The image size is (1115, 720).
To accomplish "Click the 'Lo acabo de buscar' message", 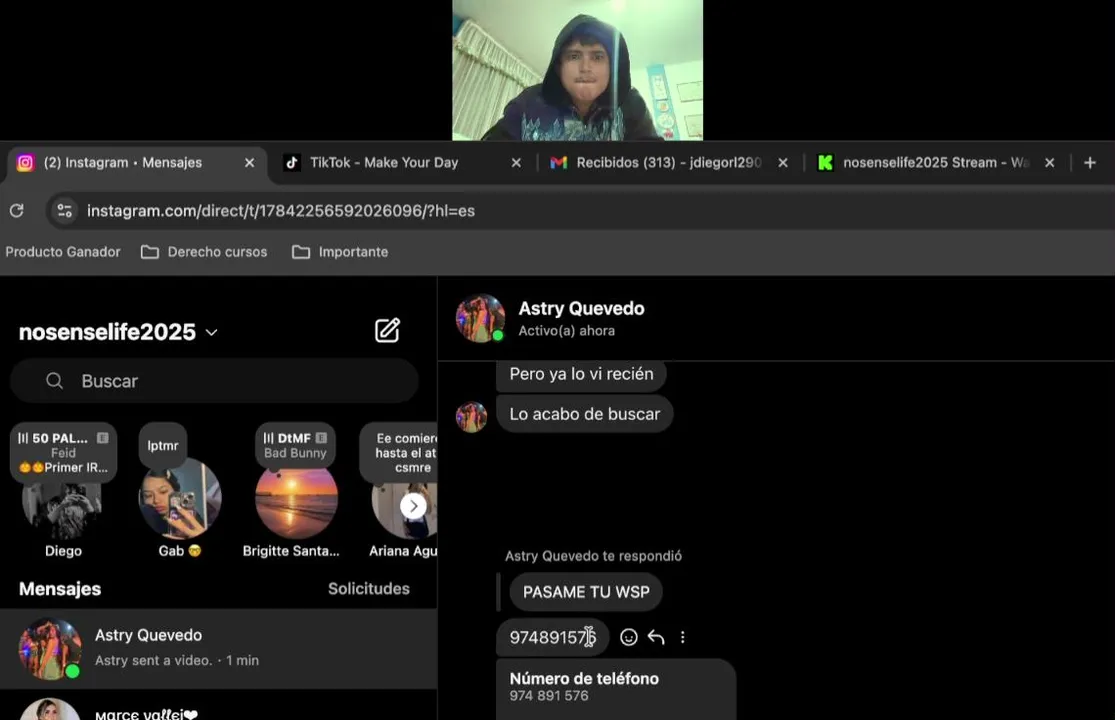I will [x=585, y=414].
